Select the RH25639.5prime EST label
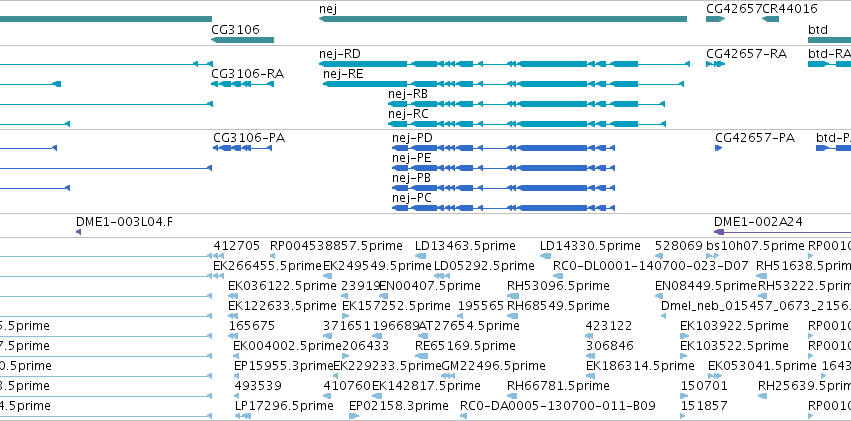 804,386
